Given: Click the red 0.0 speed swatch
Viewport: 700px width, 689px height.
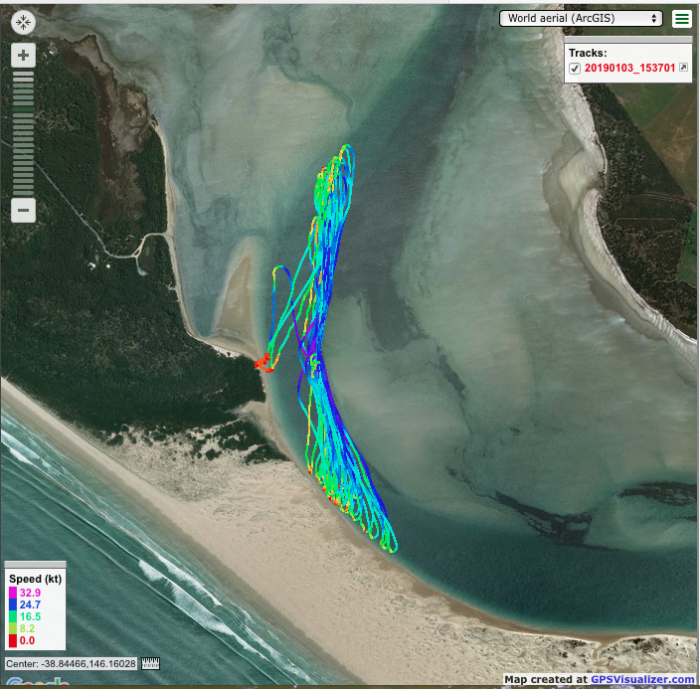Looking at the screenshot, I should click(x=12, y=640).
